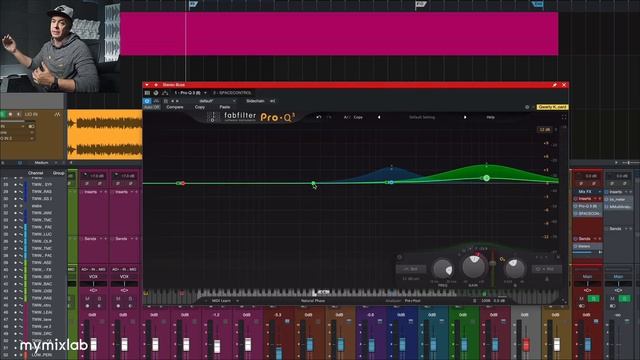Go to the previous Pro-Q preset arrow
640x360 pixels.
pos(379,117)
